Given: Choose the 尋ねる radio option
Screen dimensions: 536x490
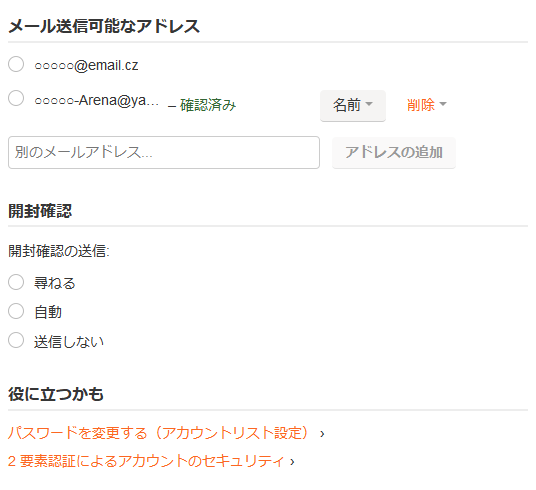Looking at the screenshot, I should 16,282.
